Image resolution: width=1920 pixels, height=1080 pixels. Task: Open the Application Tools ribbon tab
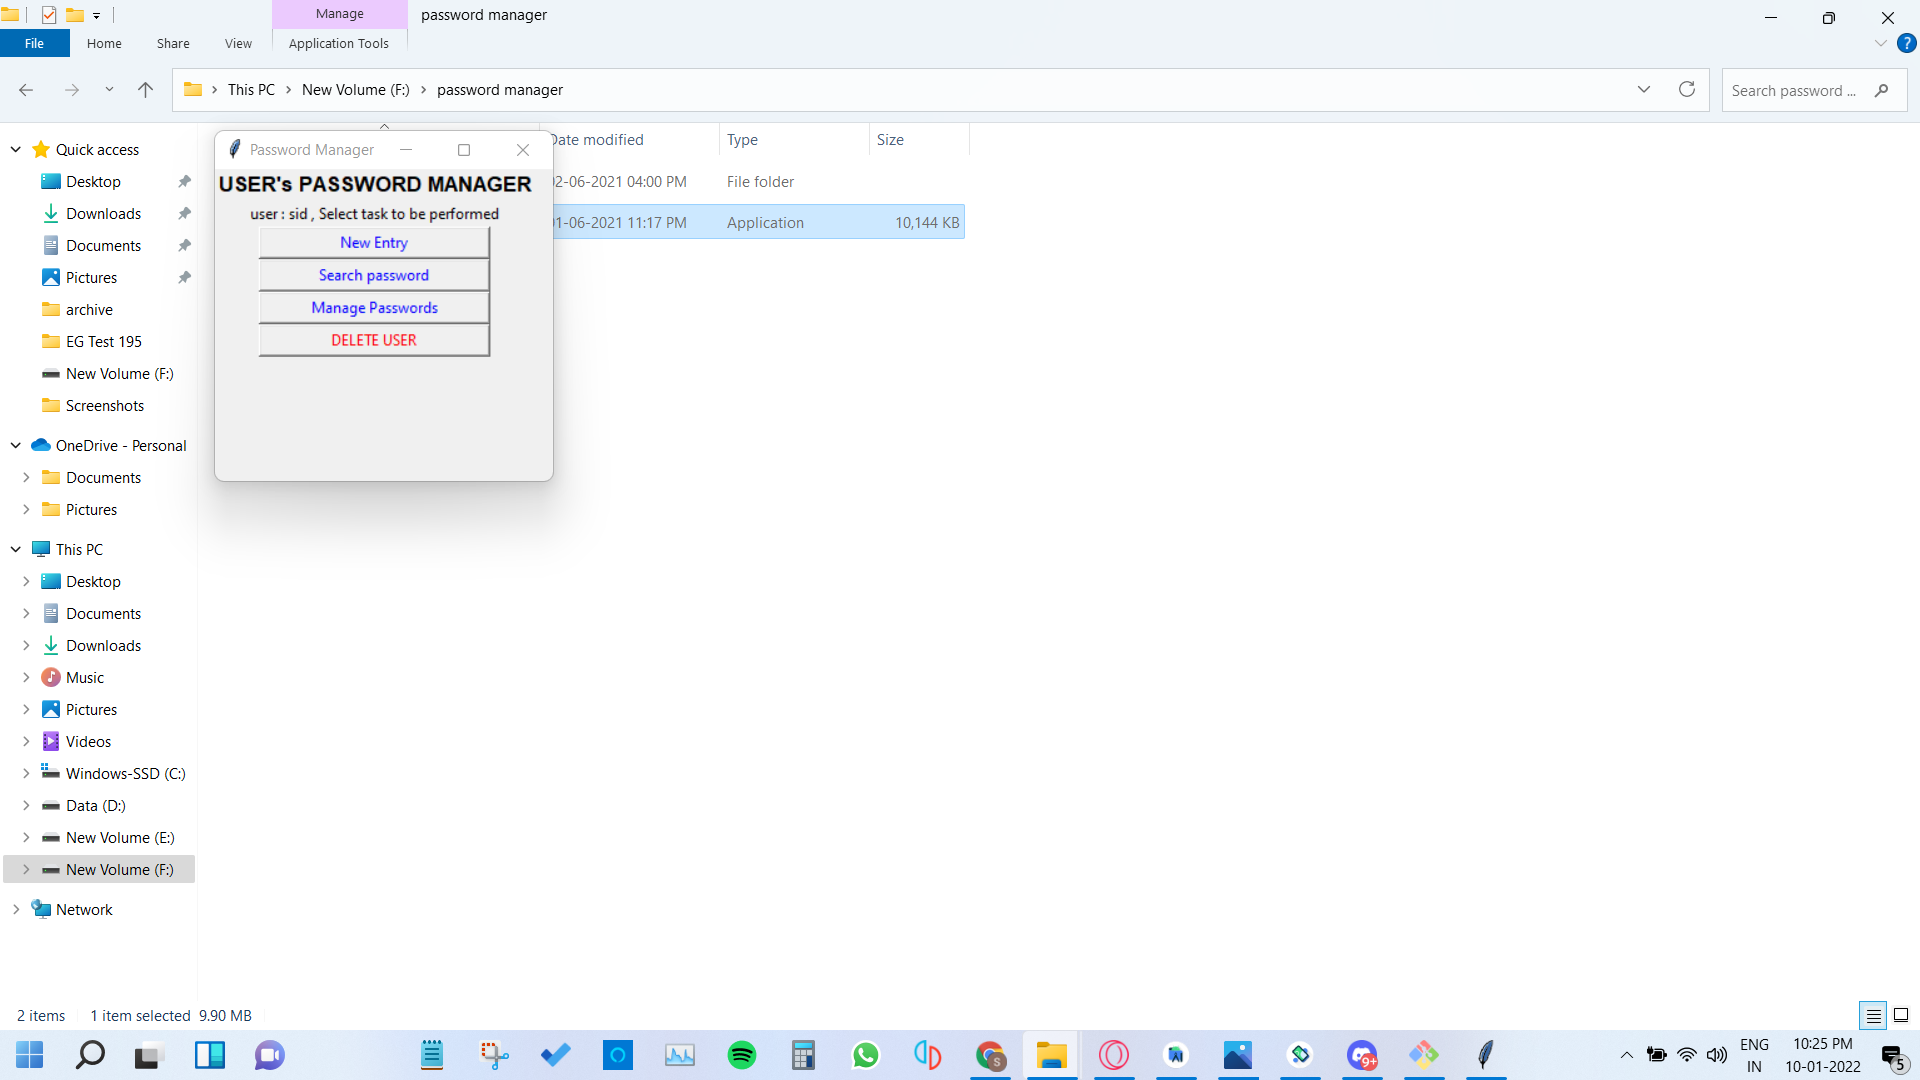pos(338,44)
